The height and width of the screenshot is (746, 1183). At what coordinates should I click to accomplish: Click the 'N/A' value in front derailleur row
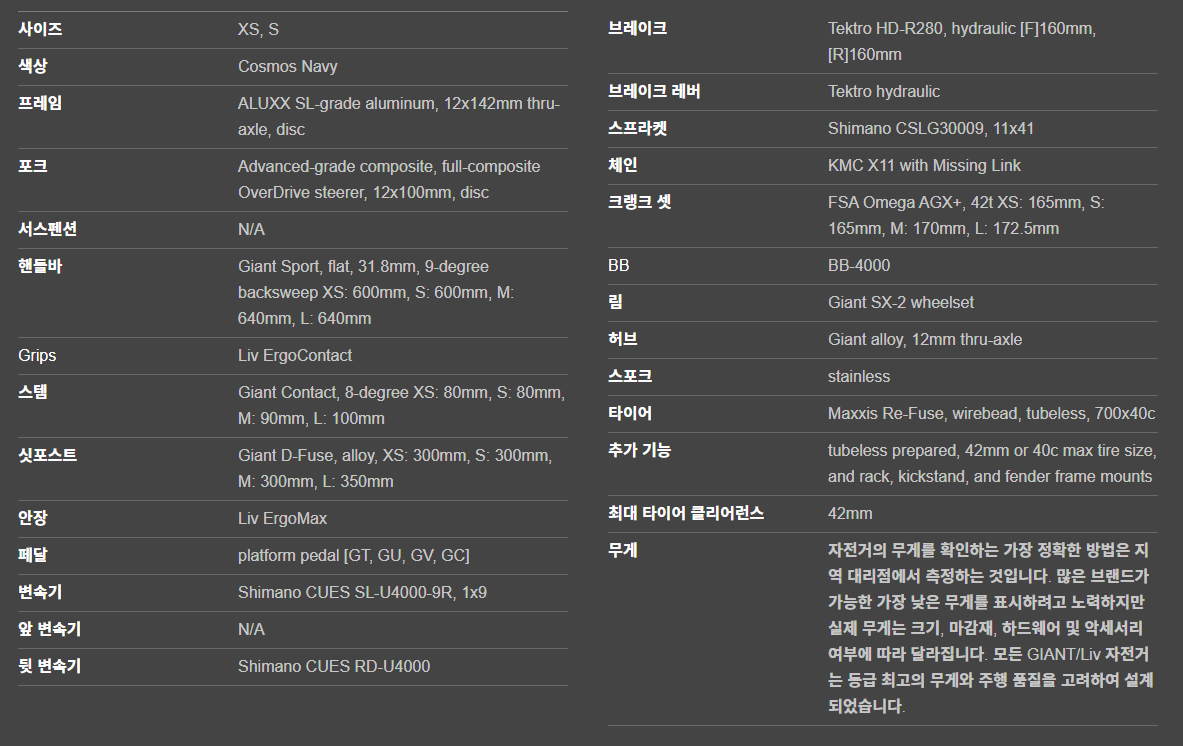click(x=251, y=629)
